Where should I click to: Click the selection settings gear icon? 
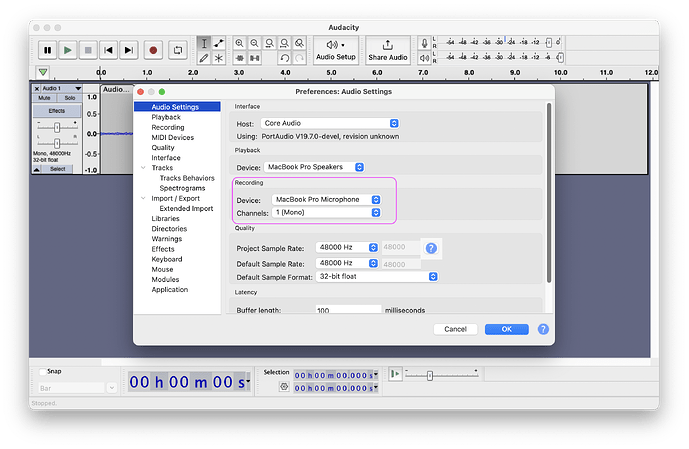[284, 387]
